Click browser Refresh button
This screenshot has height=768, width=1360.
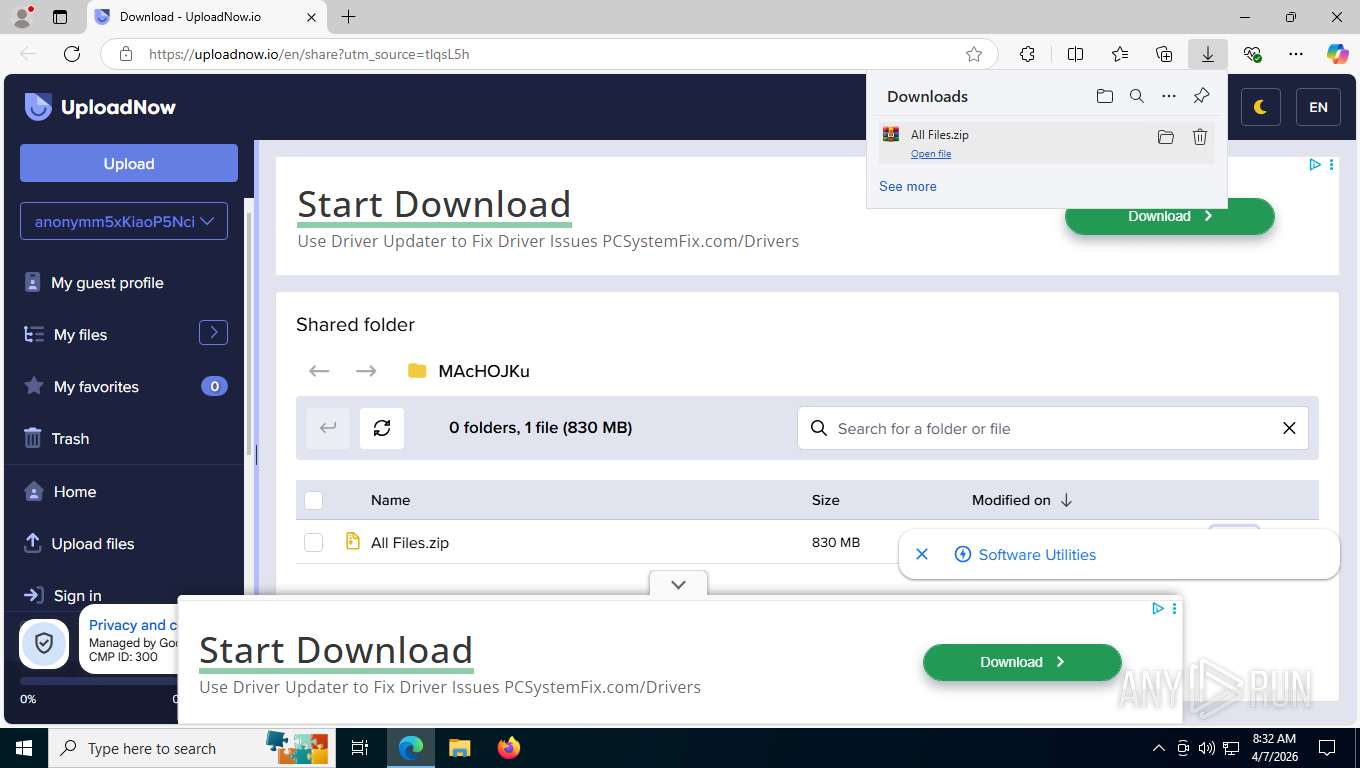[x=72, y=54]
